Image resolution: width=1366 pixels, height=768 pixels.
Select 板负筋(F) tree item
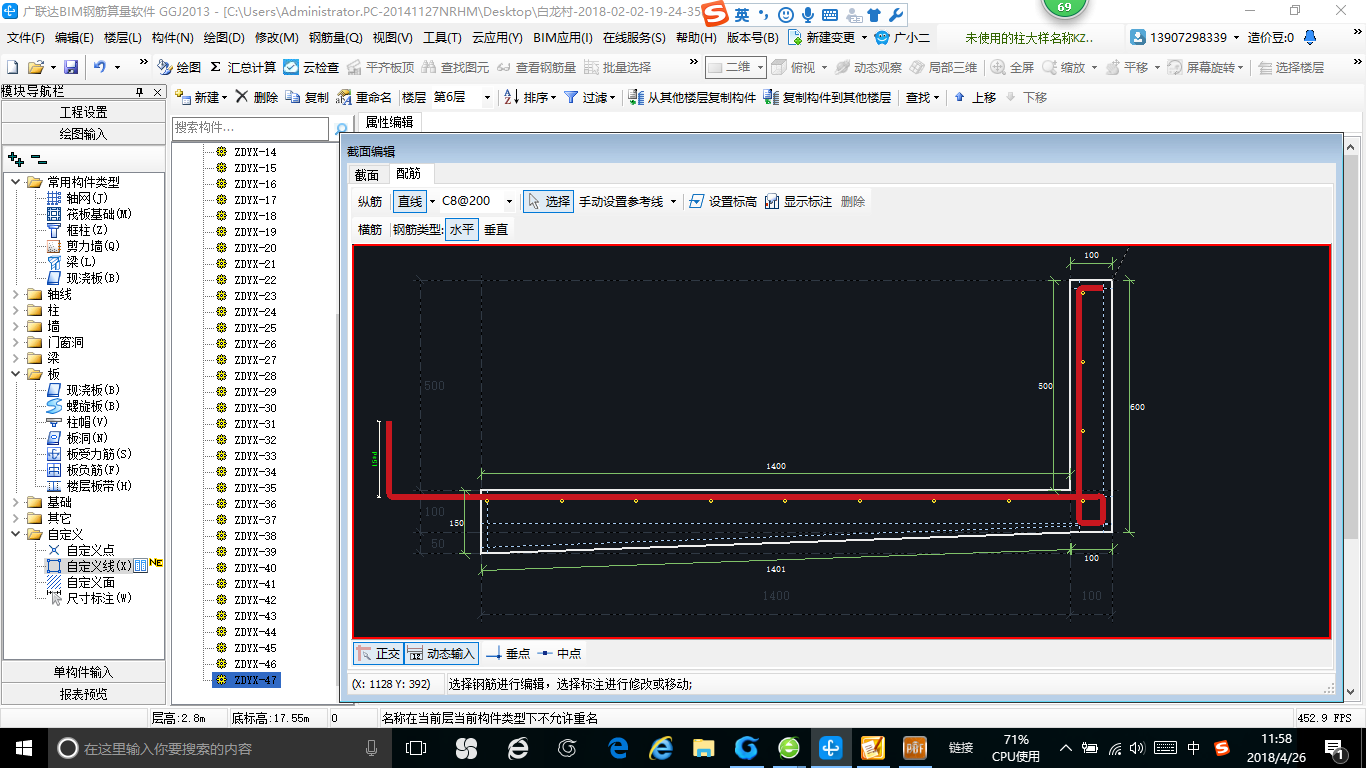pyautogui.click(x=84, y=470)
